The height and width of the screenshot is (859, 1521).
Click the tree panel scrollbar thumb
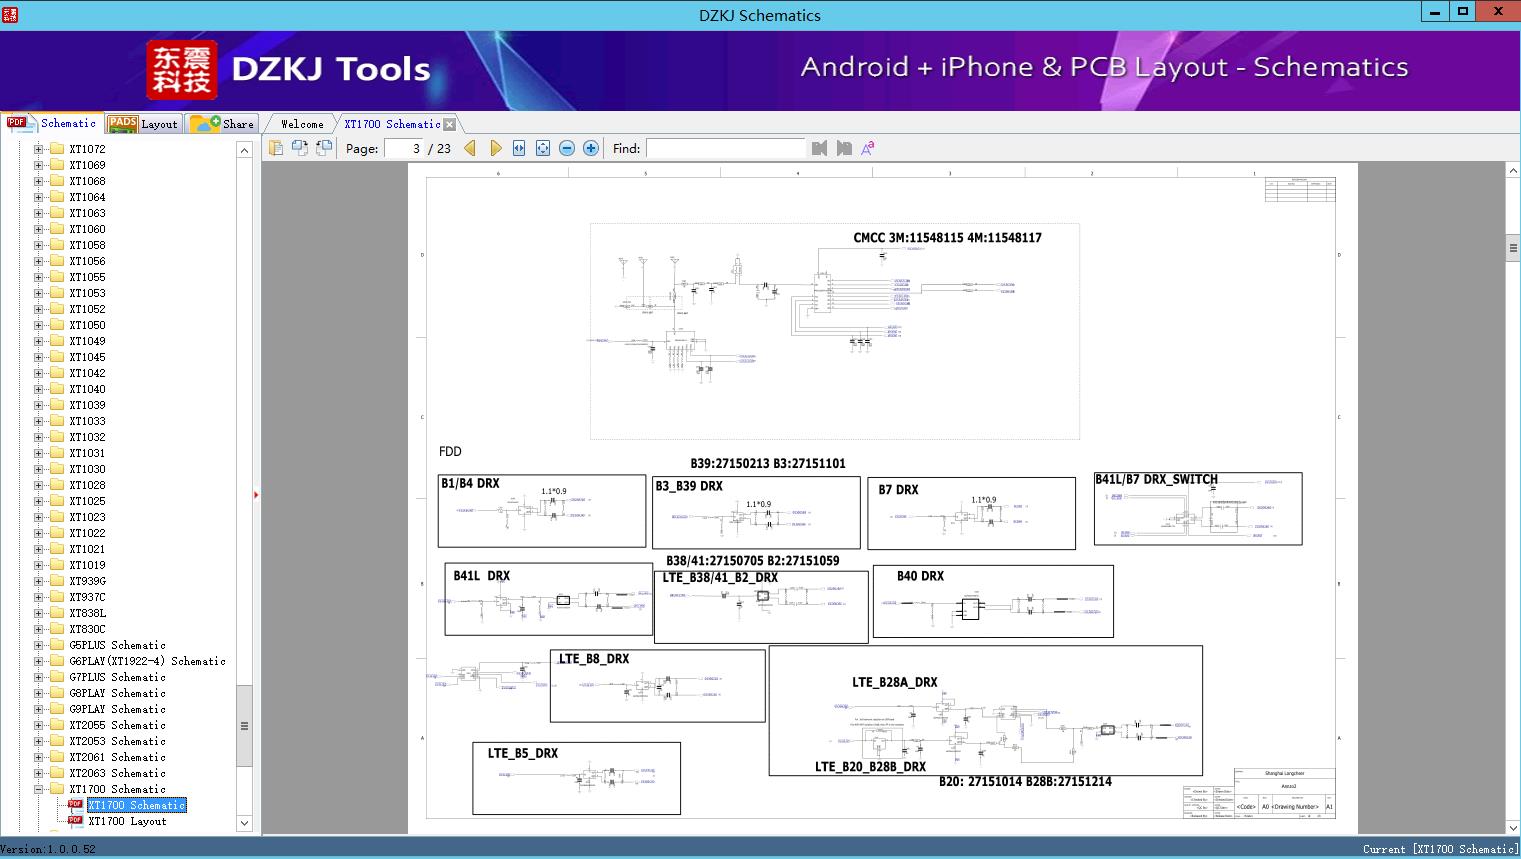click(x=244, y=726)
